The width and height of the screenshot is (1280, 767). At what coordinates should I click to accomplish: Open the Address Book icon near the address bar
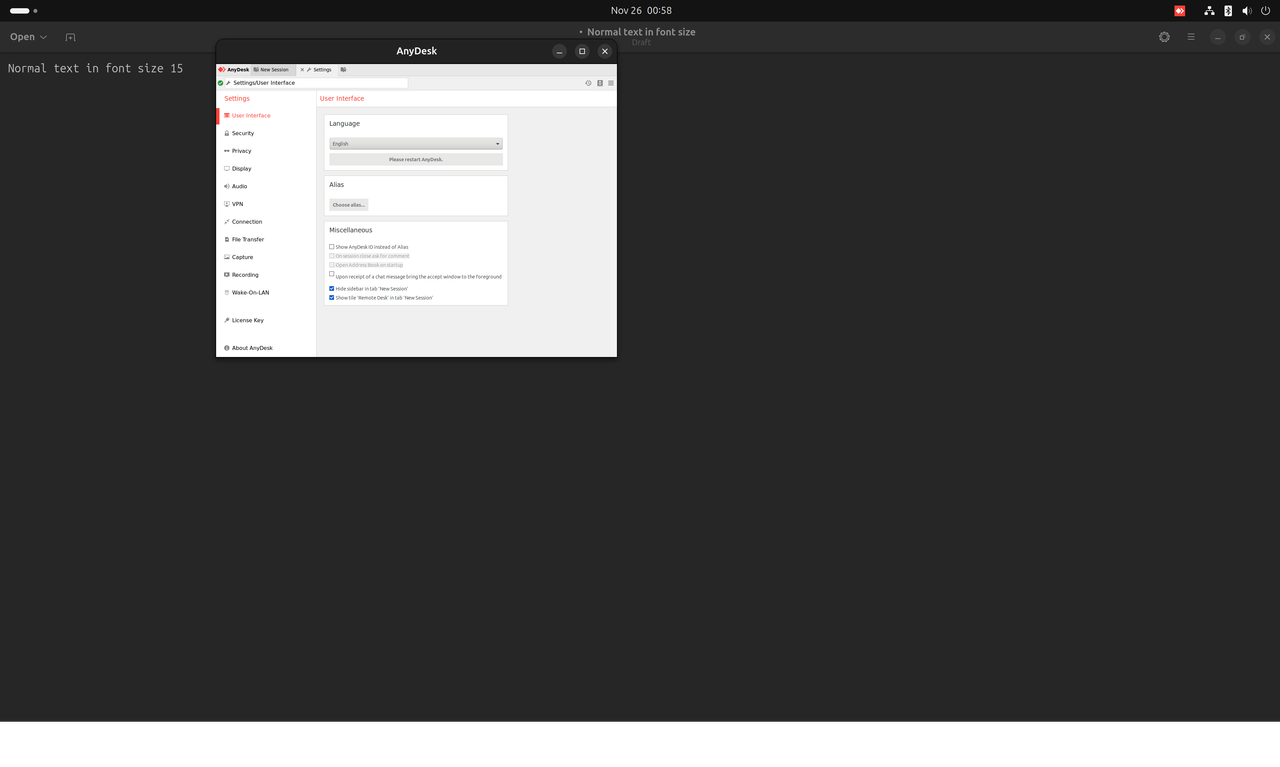point(600,83)
